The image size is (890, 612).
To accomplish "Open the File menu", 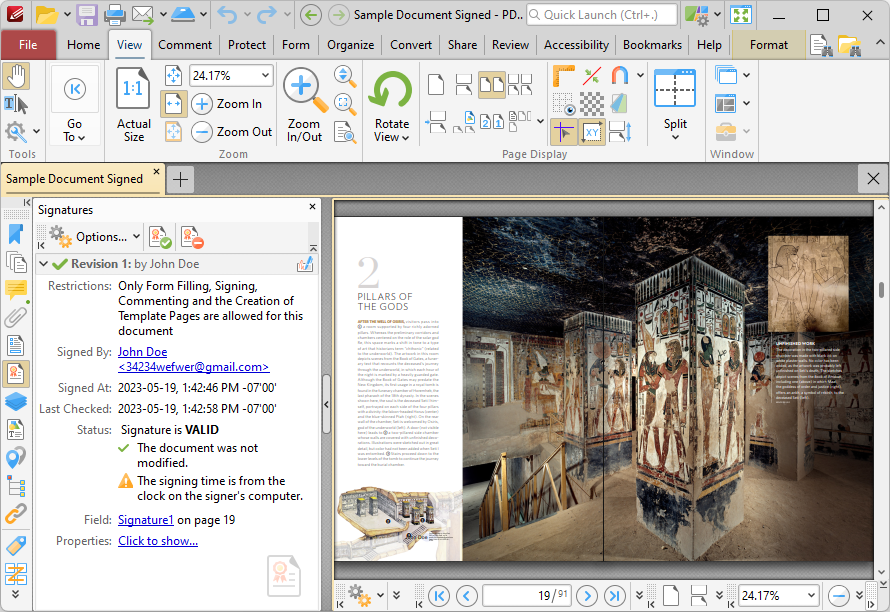I will tap(28, 45).
